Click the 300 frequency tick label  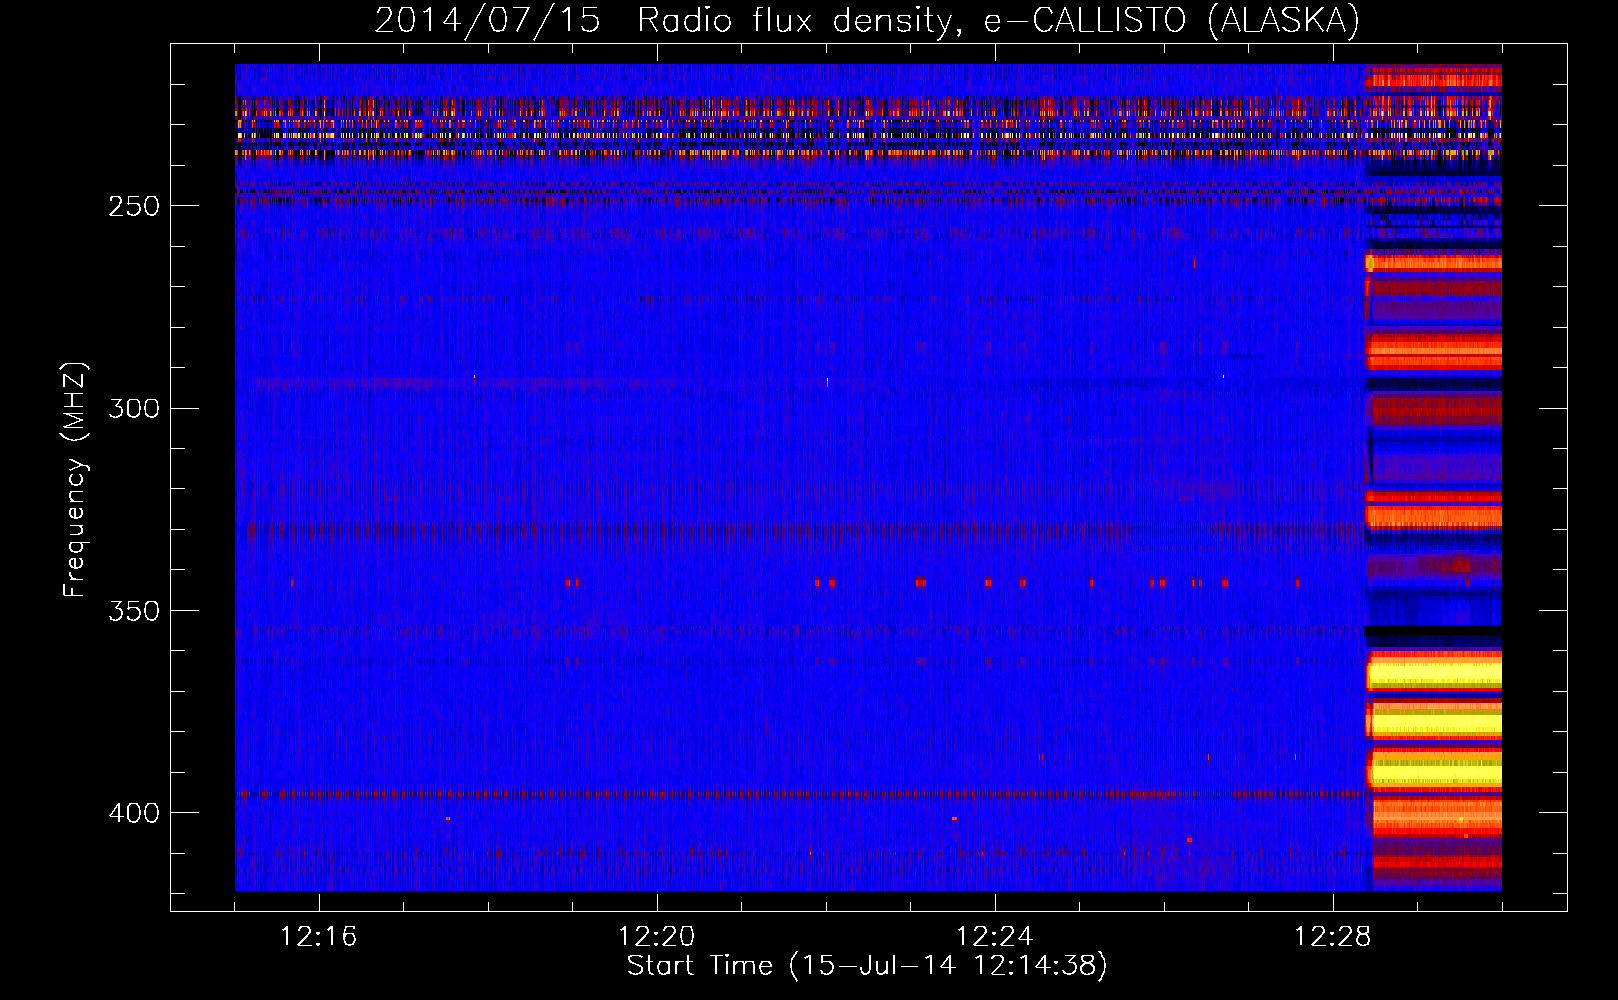tap(133, 408)
